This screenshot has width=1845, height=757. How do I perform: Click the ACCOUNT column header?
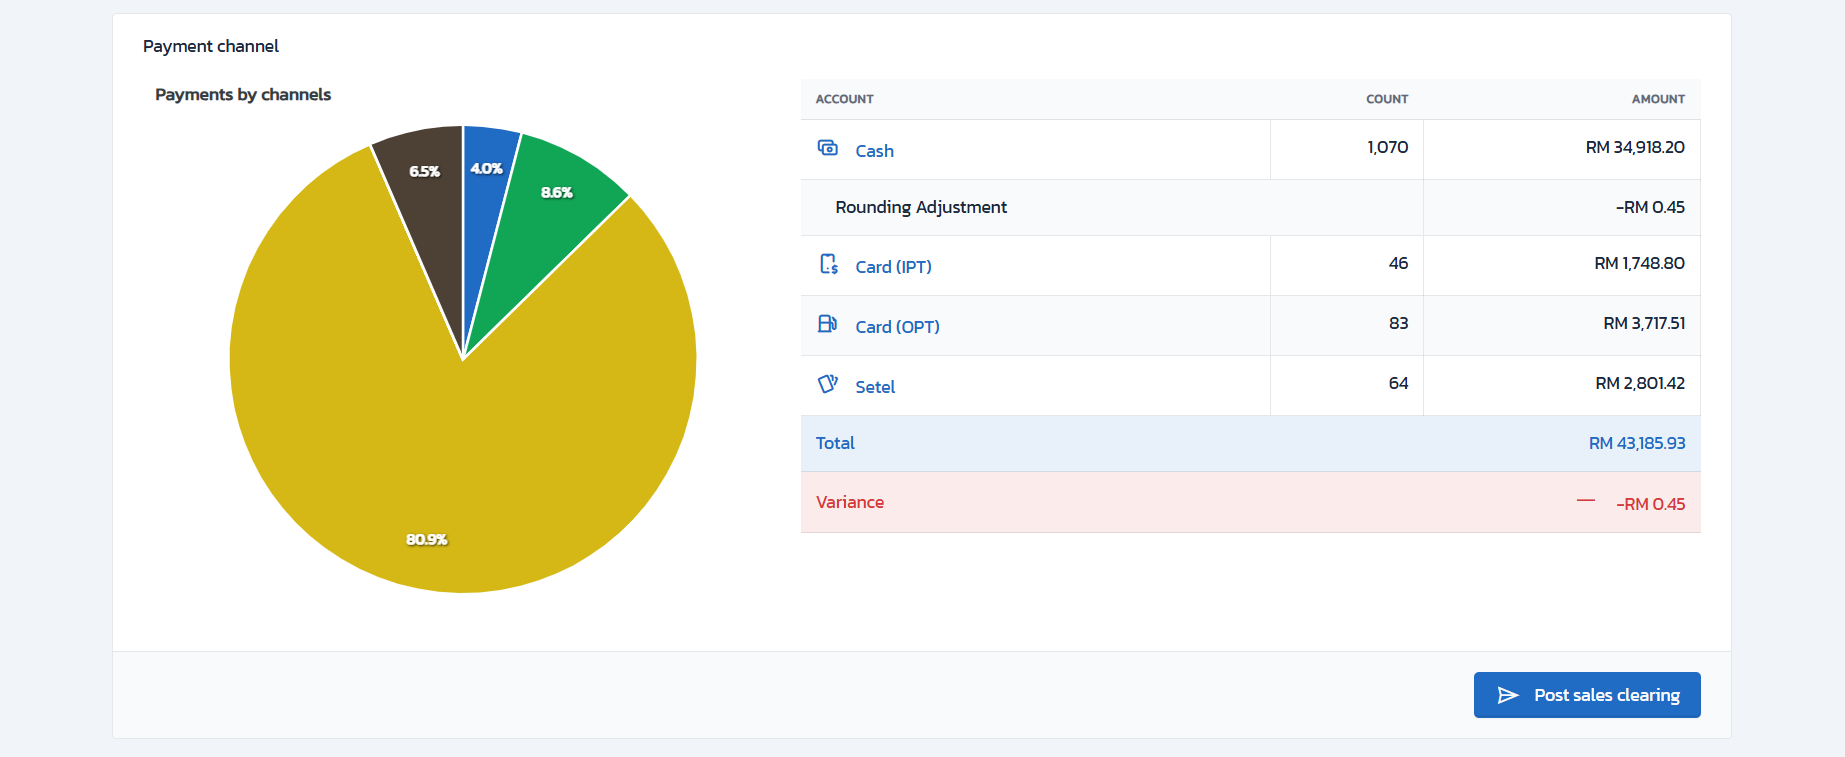click(844, 99)
